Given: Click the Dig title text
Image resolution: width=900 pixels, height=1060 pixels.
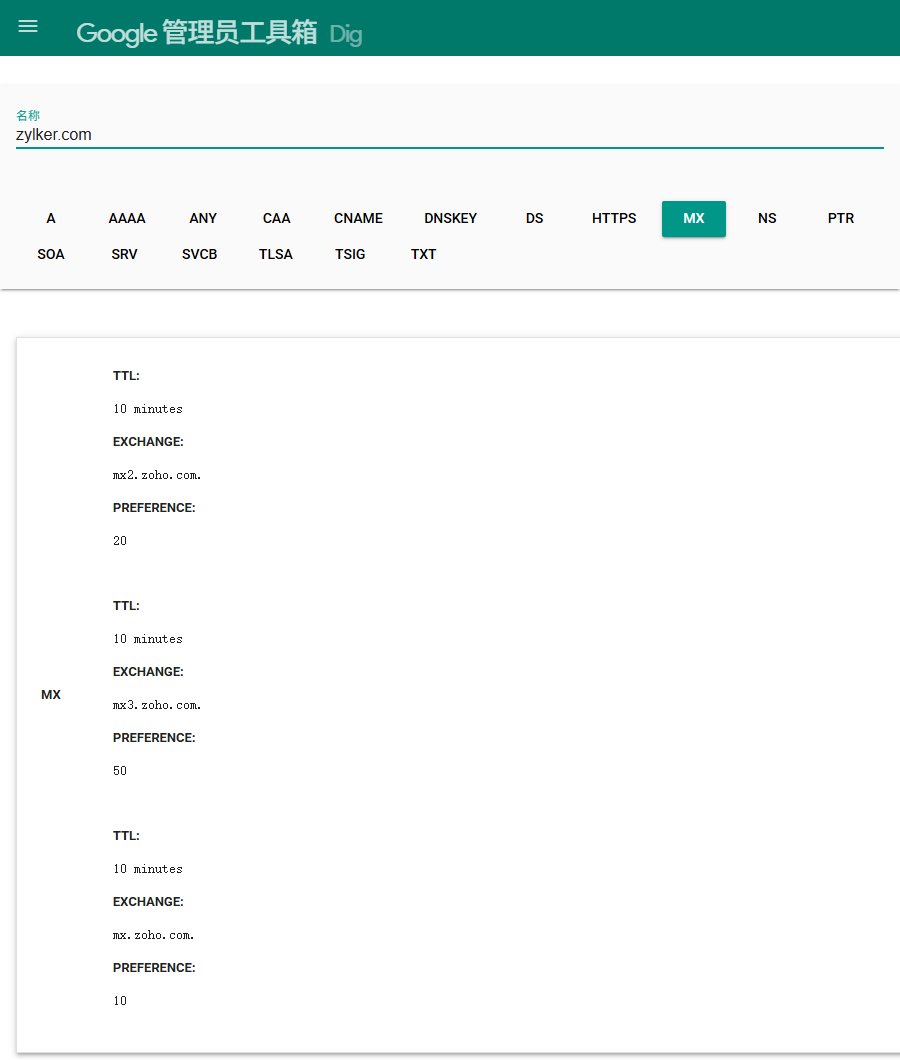Looking at the screenshot, I should [x=346, y=34].
